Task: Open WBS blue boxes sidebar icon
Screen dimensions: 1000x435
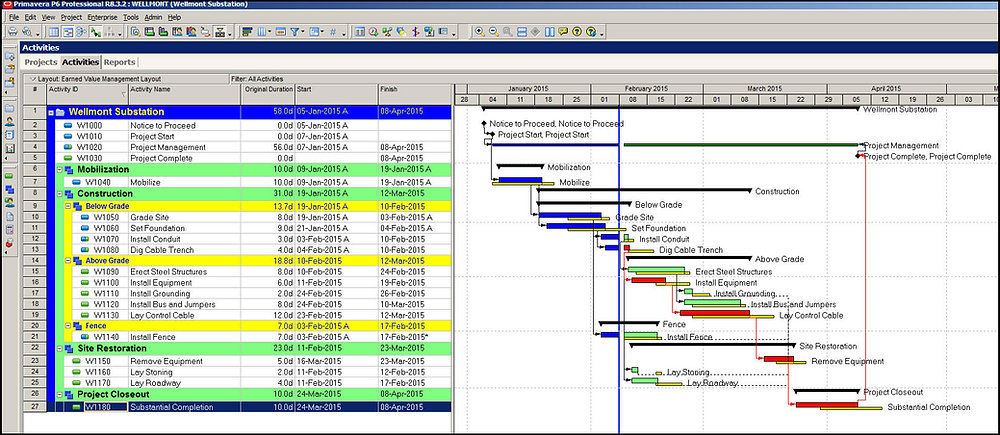Action: [10, 189]
